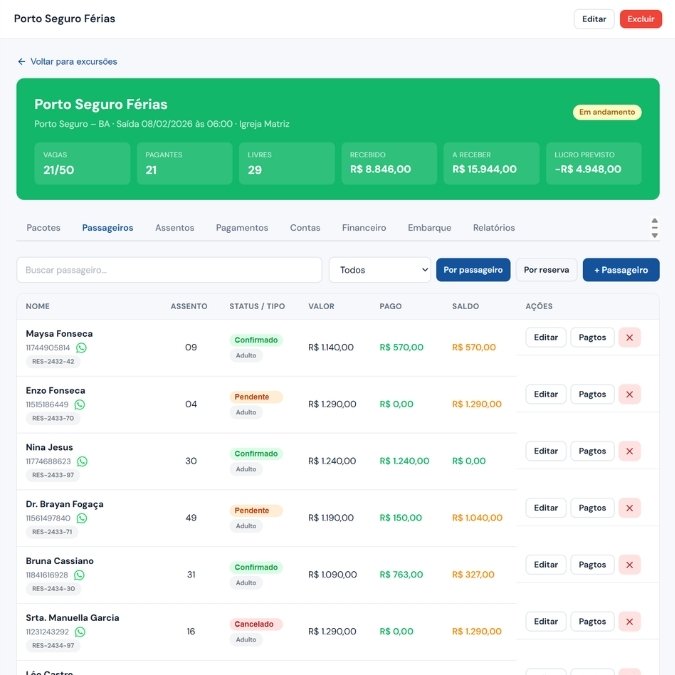Open the Assentos tab
675x675 pixels.
[x=175, y=228]
